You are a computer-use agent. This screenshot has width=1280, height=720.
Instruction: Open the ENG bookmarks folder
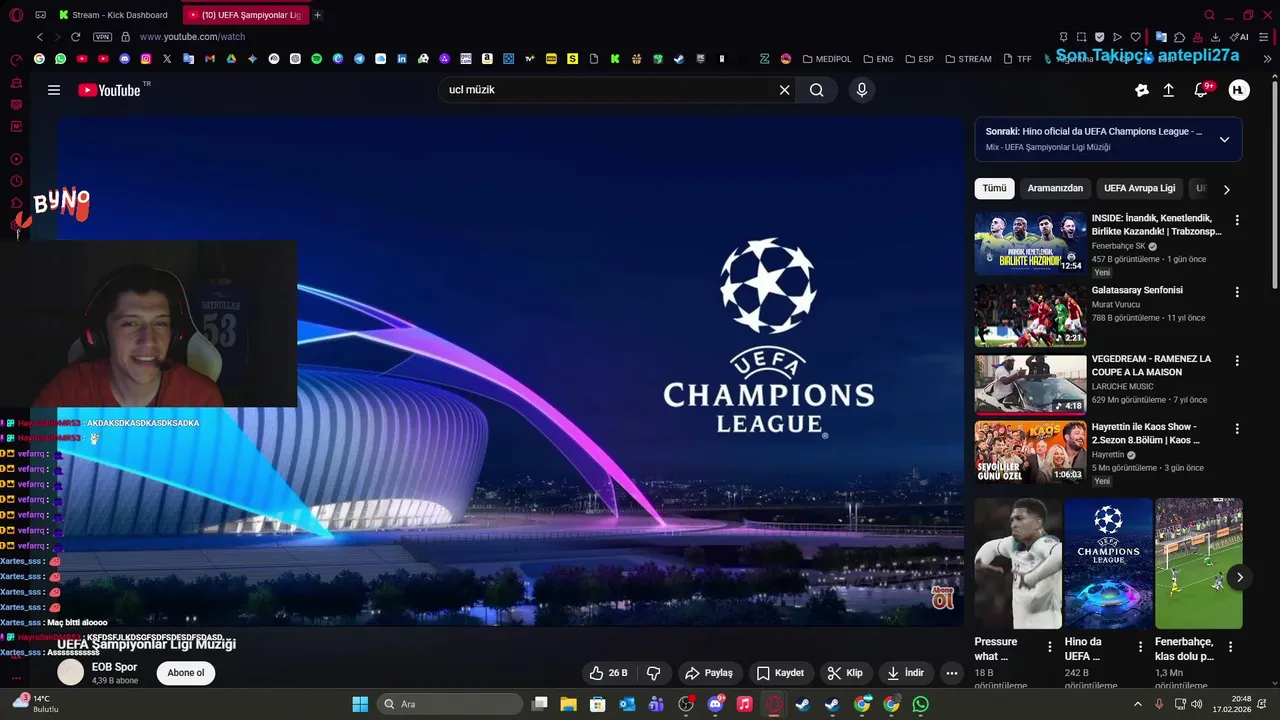879,59
